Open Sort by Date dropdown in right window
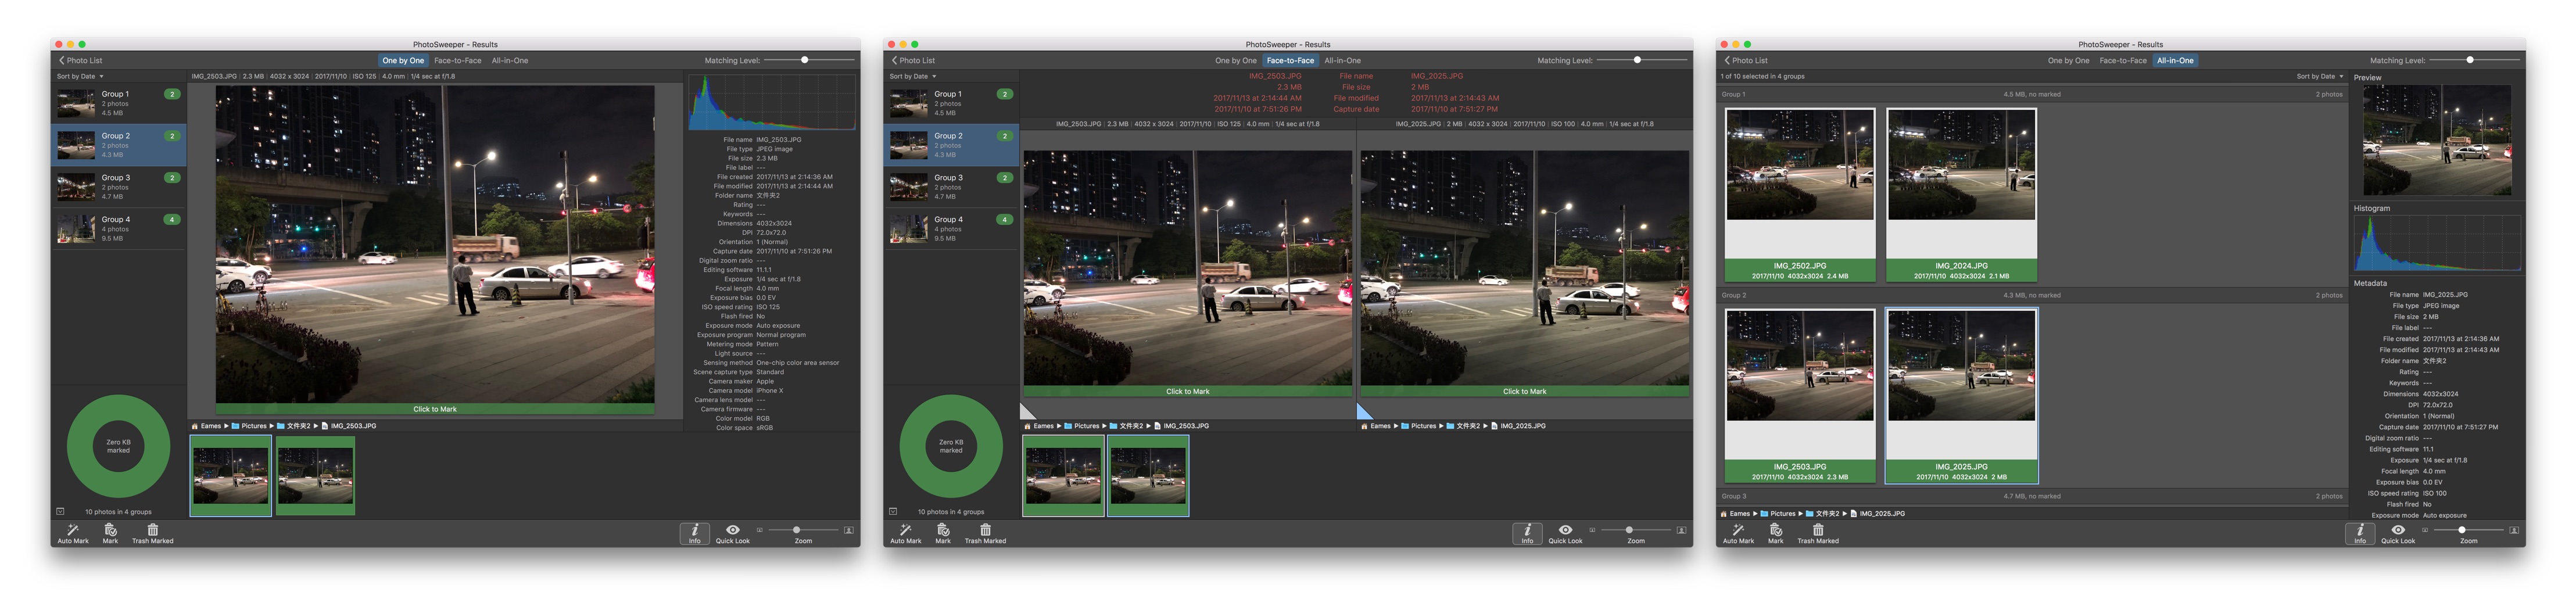This screenshot has width=2576, height=613. coord(2319,76)
